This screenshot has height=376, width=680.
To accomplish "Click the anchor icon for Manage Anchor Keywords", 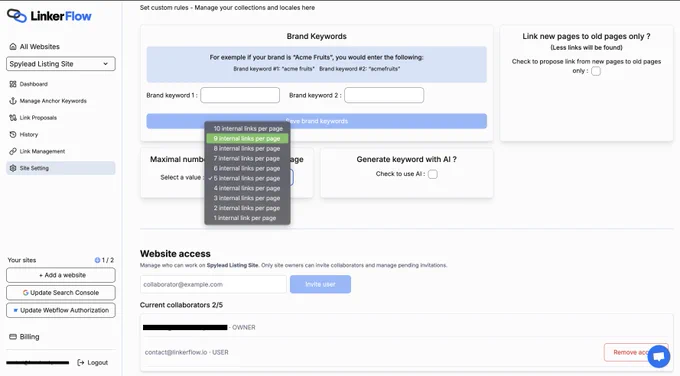I will coord(13,101).
